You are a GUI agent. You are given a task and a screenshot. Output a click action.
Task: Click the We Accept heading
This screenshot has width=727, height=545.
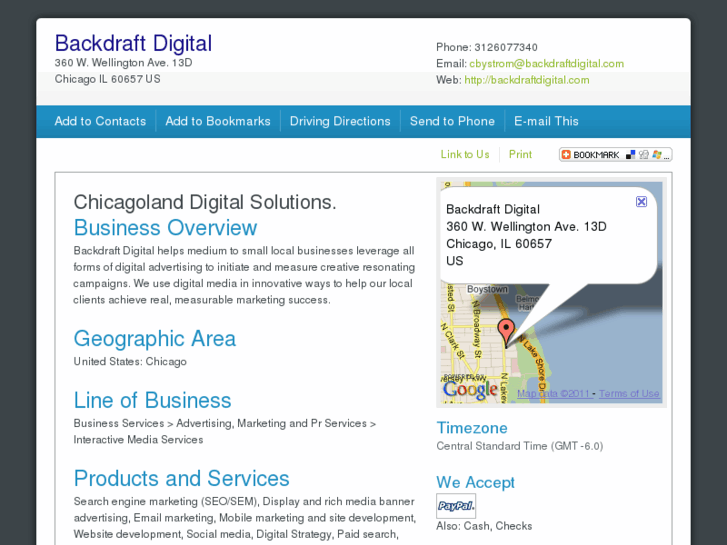(475, 482)
